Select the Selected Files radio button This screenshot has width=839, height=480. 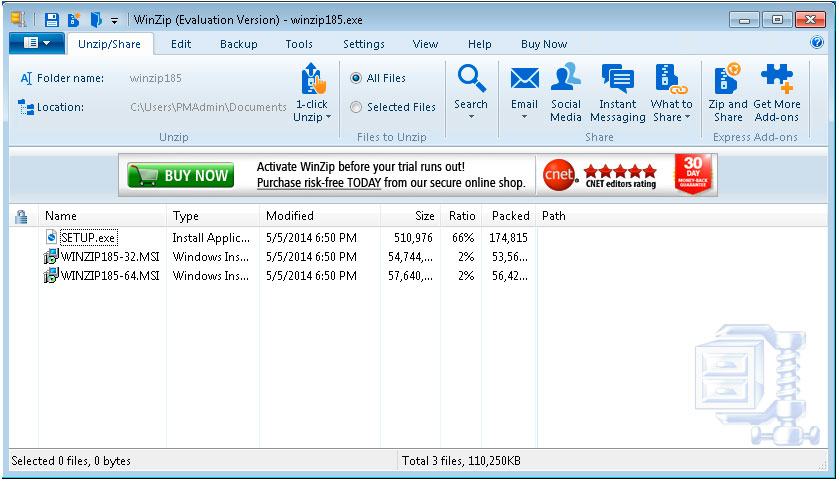pos(356,107)
